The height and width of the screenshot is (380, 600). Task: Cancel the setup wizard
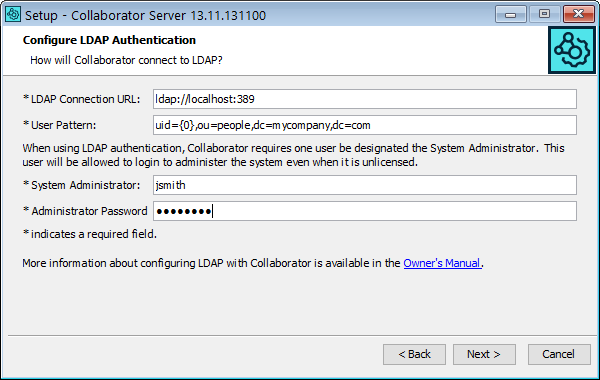click(559, 354)
